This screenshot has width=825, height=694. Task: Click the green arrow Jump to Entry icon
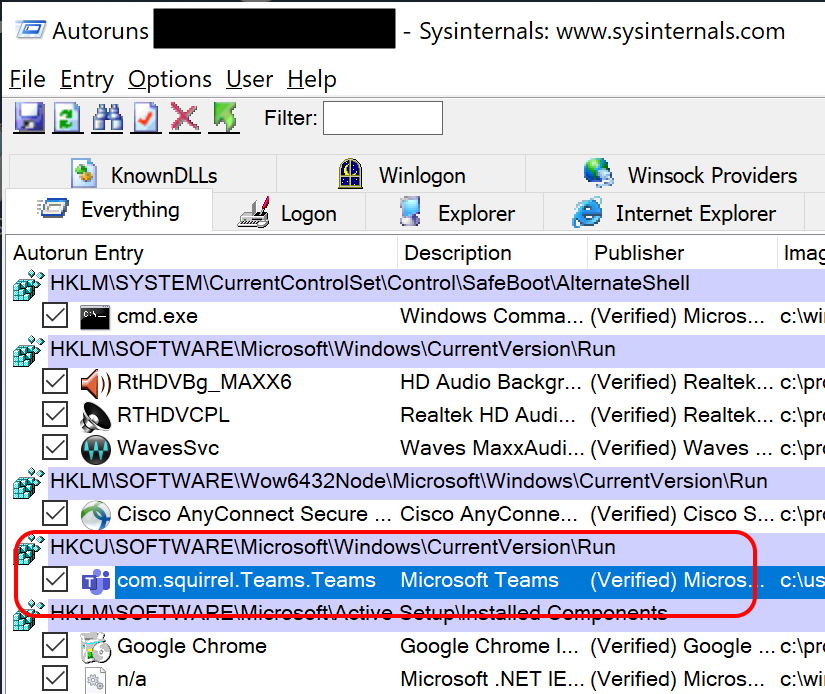tap(225, 117)
